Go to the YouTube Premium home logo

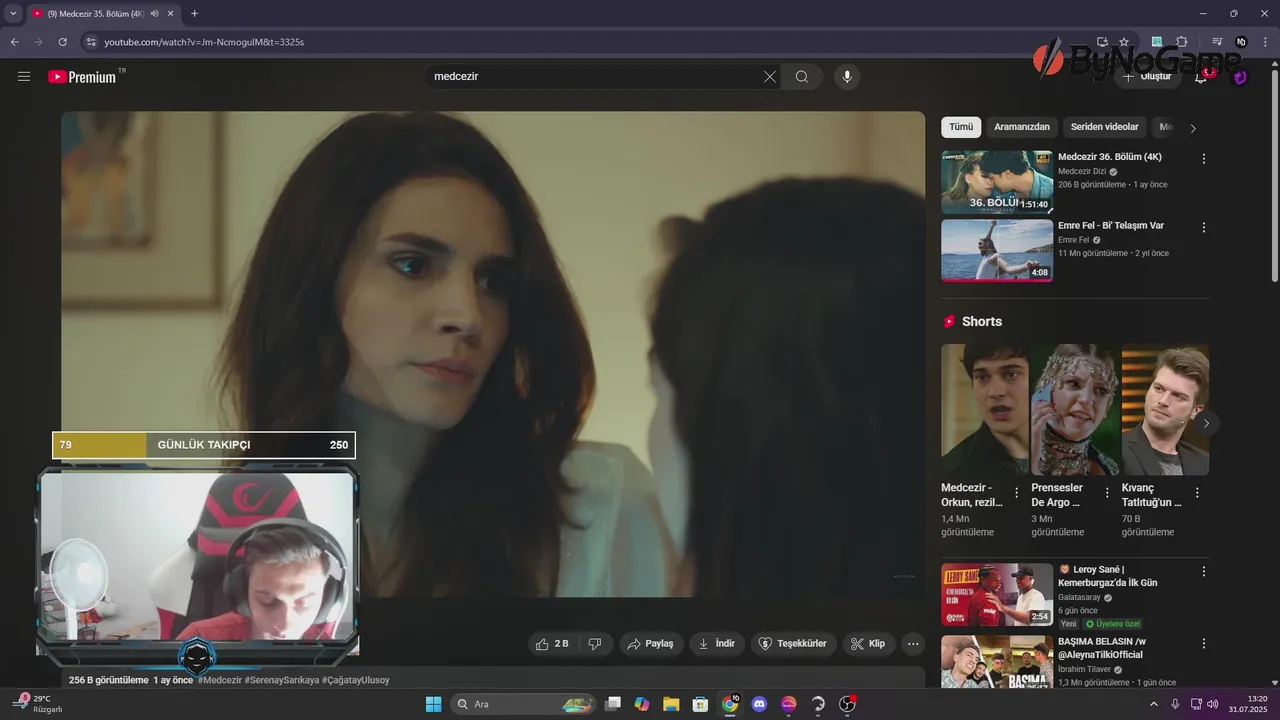click(82, 77)
